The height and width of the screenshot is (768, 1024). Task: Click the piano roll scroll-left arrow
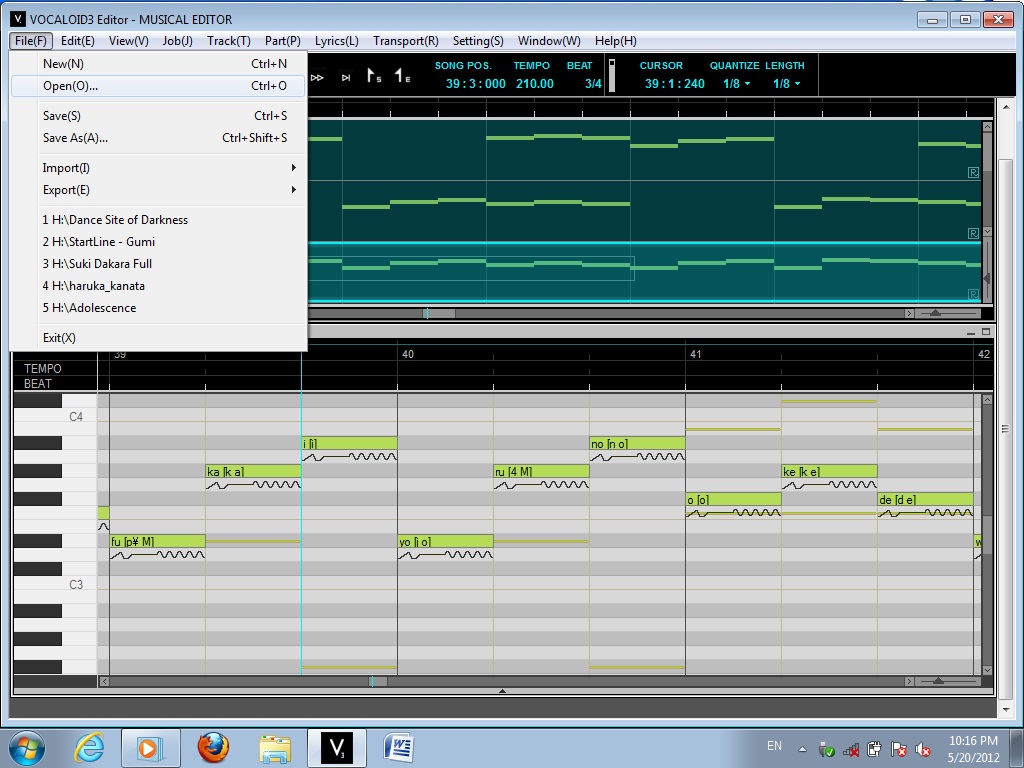[x=104, y=681]
